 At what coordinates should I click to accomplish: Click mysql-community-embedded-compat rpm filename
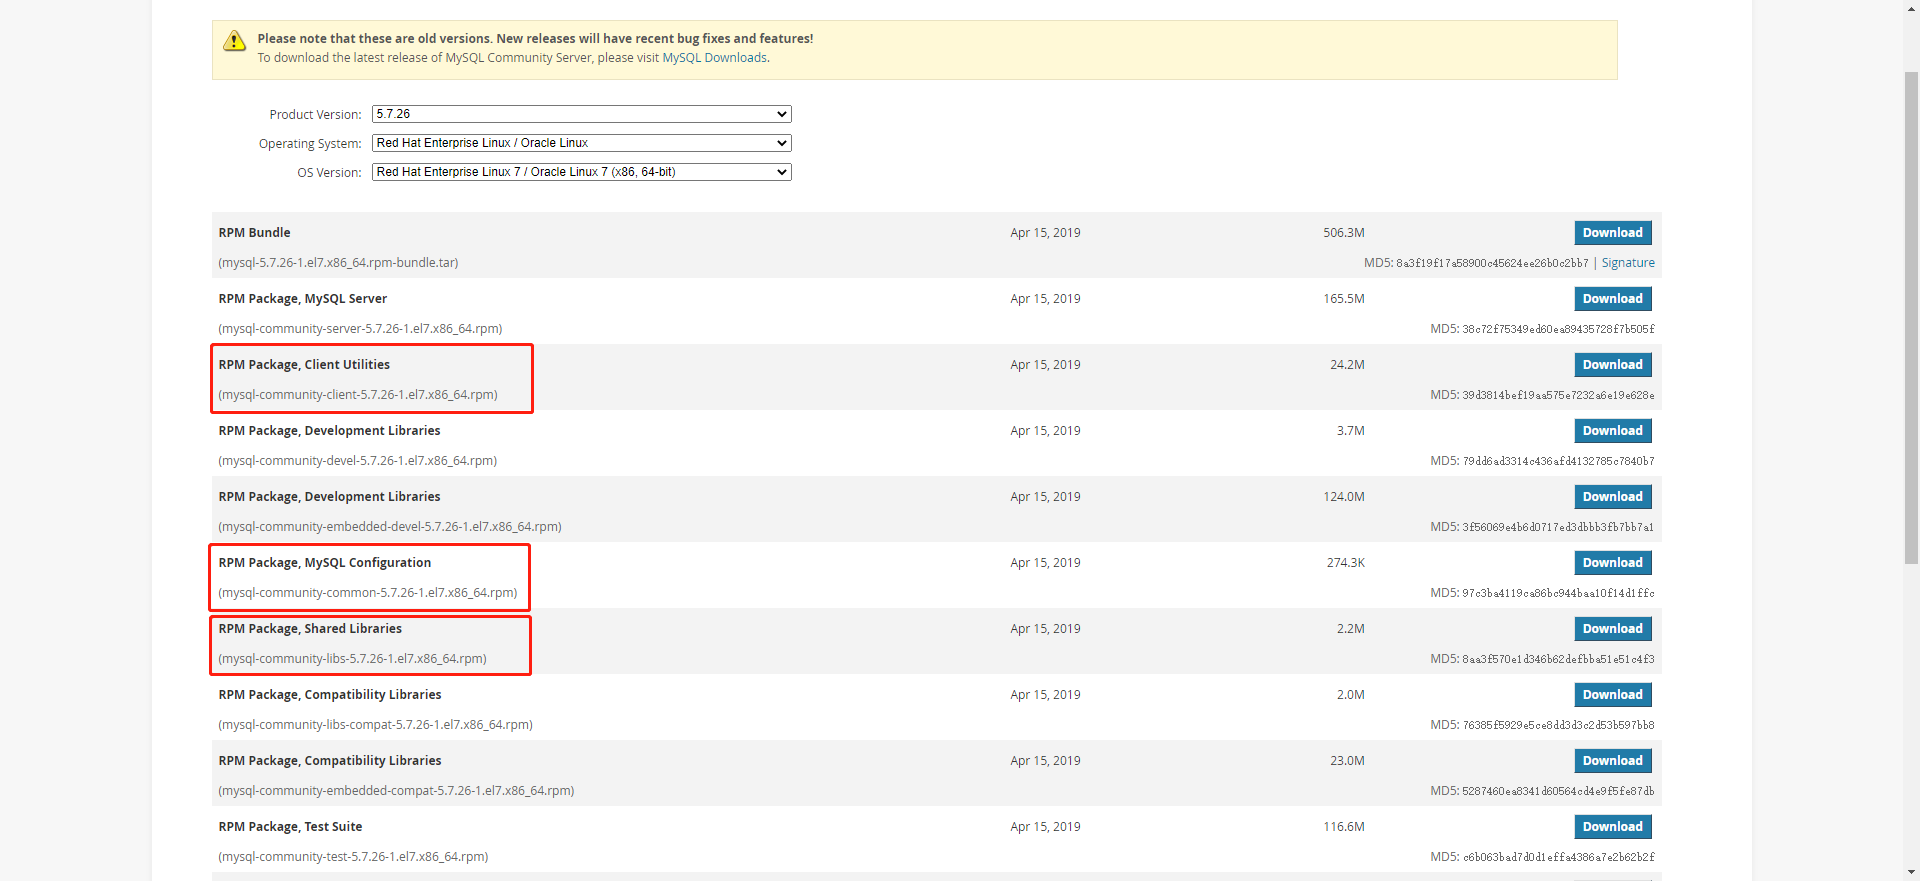pyautogui.click(x=396, y=791)
